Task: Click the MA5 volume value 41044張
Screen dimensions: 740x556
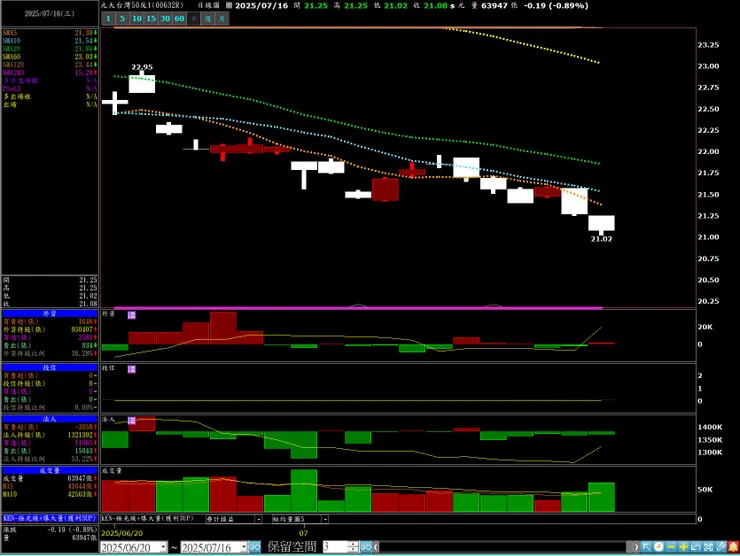Action: (81, 487)
